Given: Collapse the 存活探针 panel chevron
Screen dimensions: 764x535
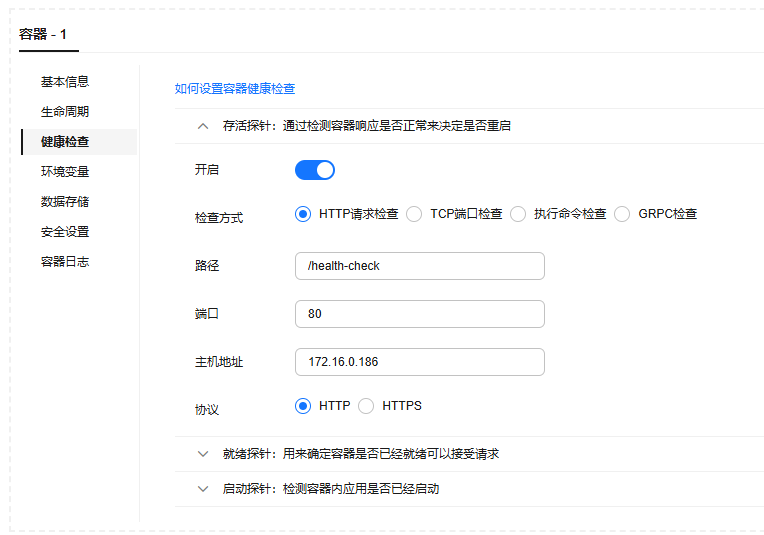Looking at the screenshot, I should coord(203,126).
